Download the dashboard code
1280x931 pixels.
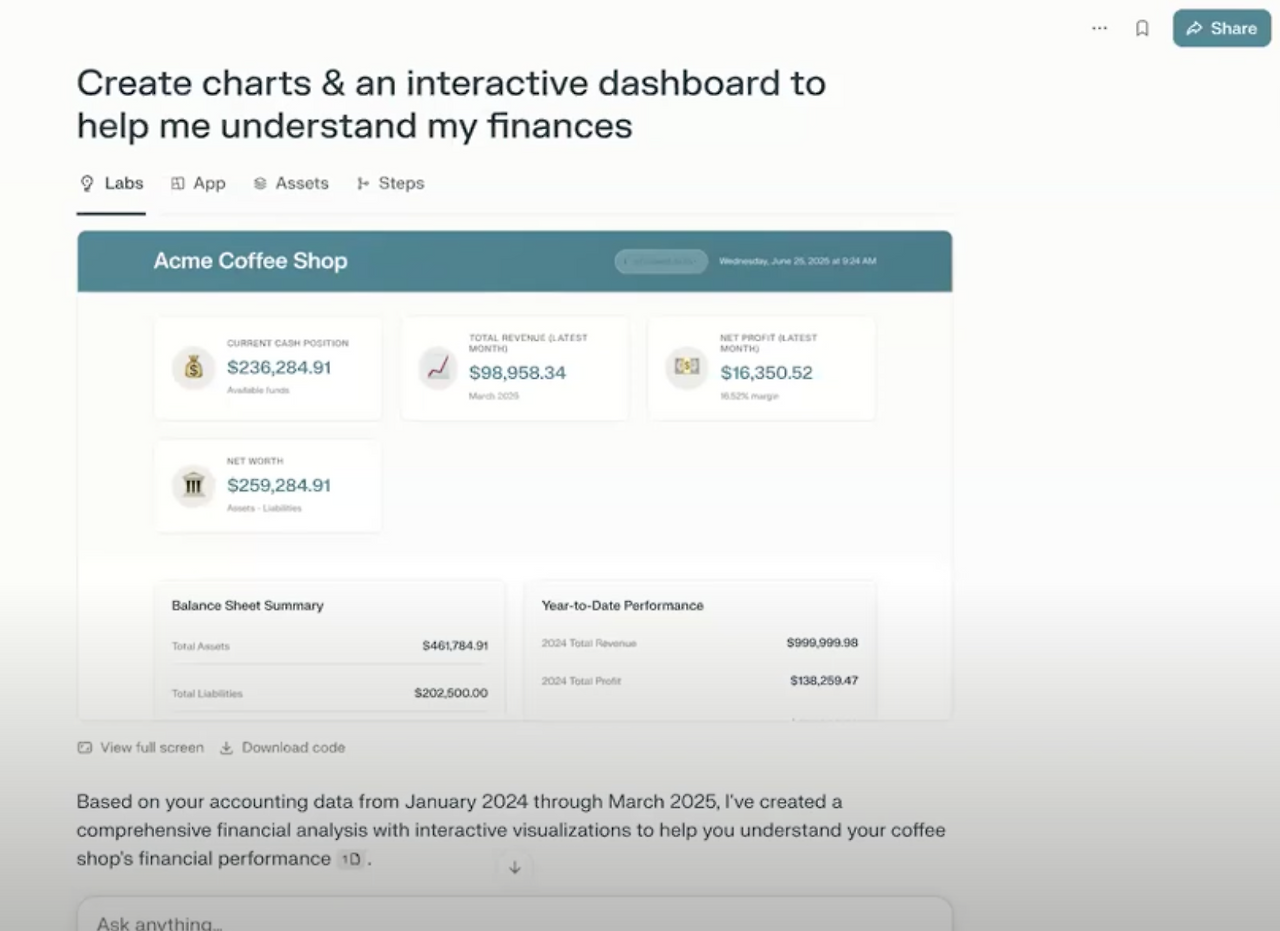pyautogui.click(x=282, y=747)
